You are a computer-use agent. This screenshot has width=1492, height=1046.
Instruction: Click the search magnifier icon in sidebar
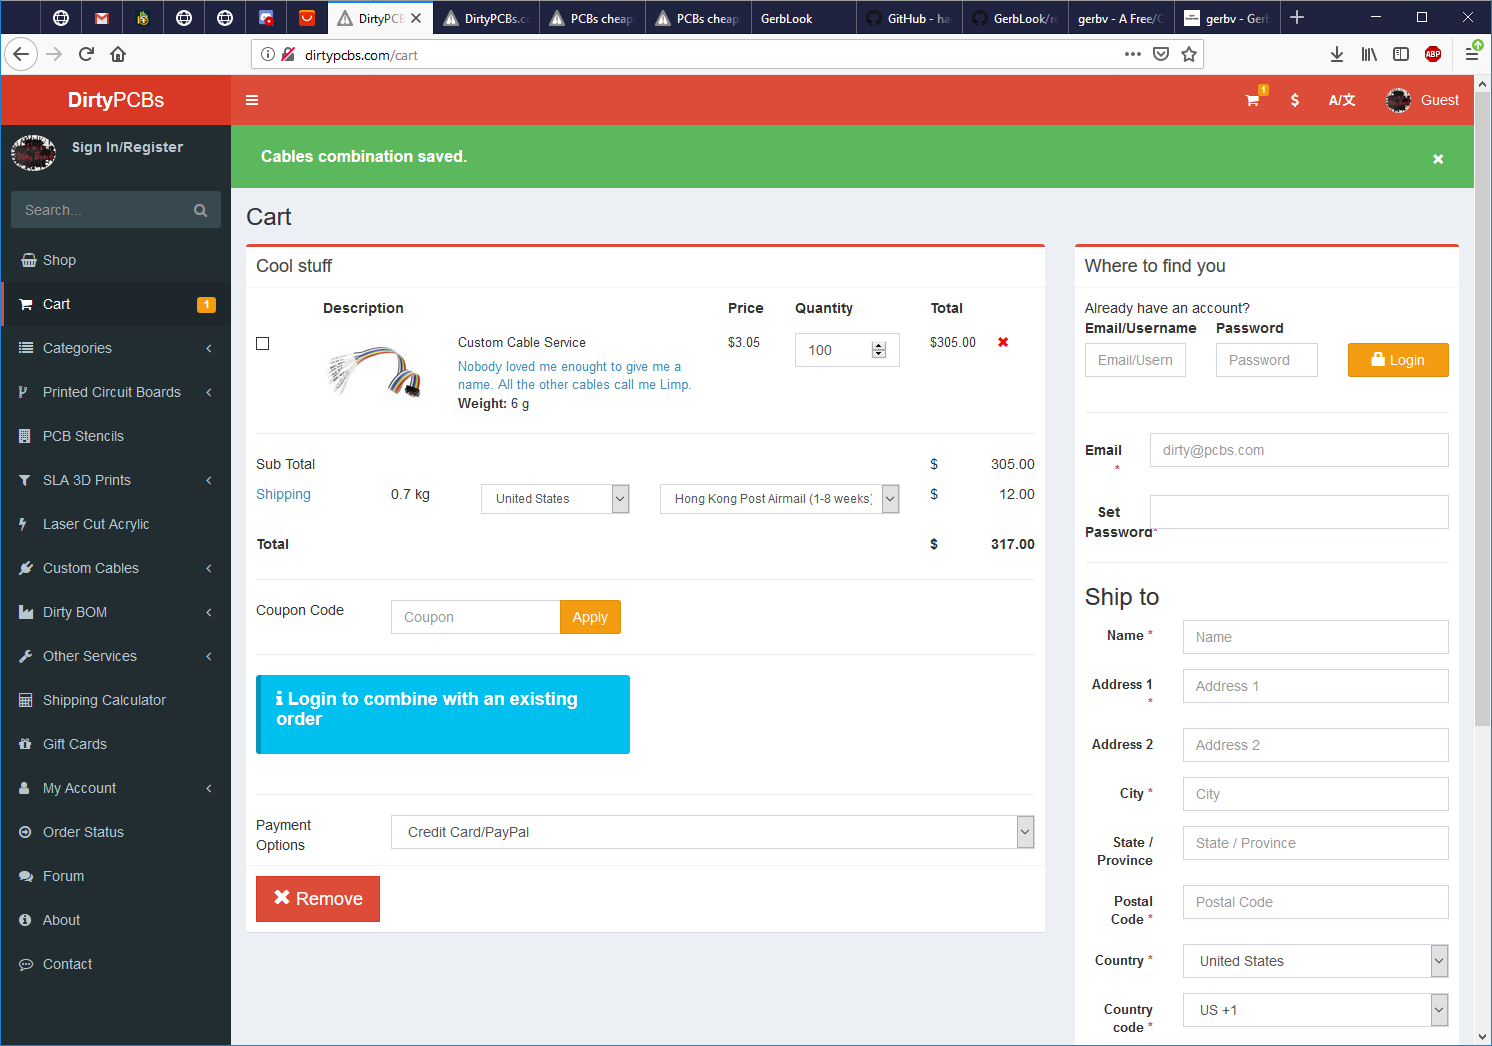pyautogui.click(x=201, y=210)
